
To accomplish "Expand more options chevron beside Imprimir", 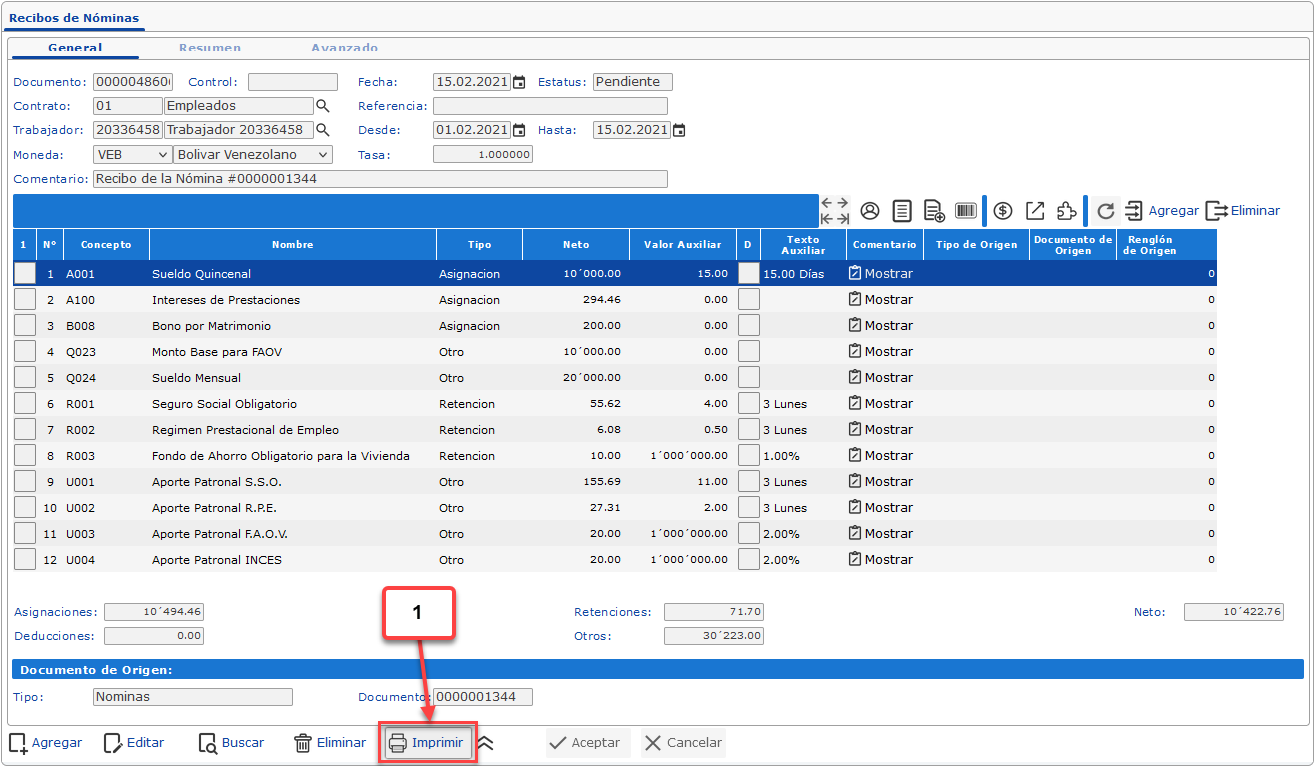I will click(x=485, y=743).
